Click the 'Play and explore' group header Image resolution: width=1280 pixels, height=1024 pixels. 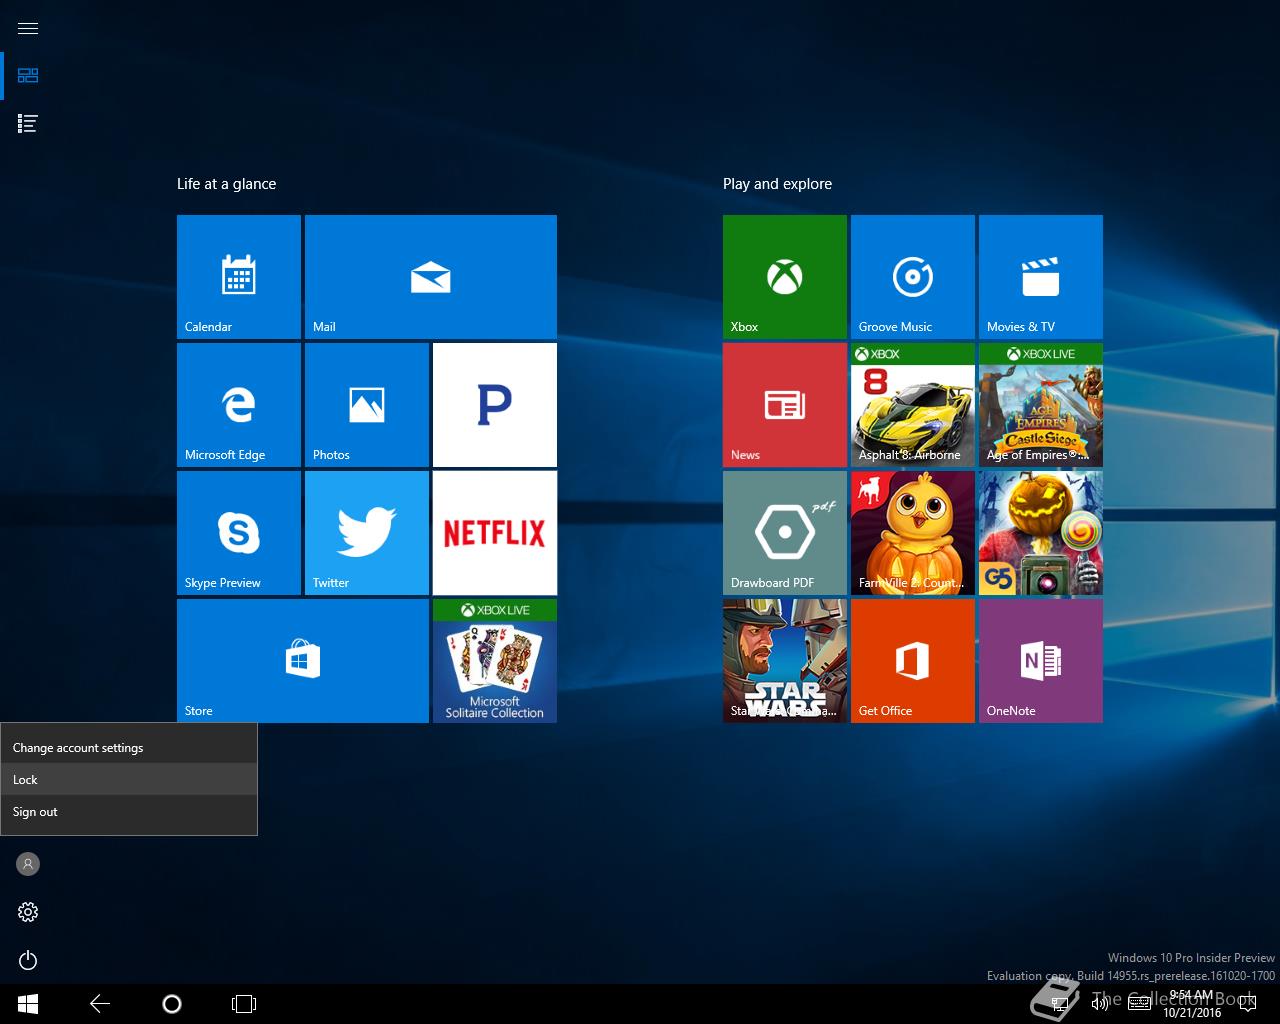[x=777, y=184]
